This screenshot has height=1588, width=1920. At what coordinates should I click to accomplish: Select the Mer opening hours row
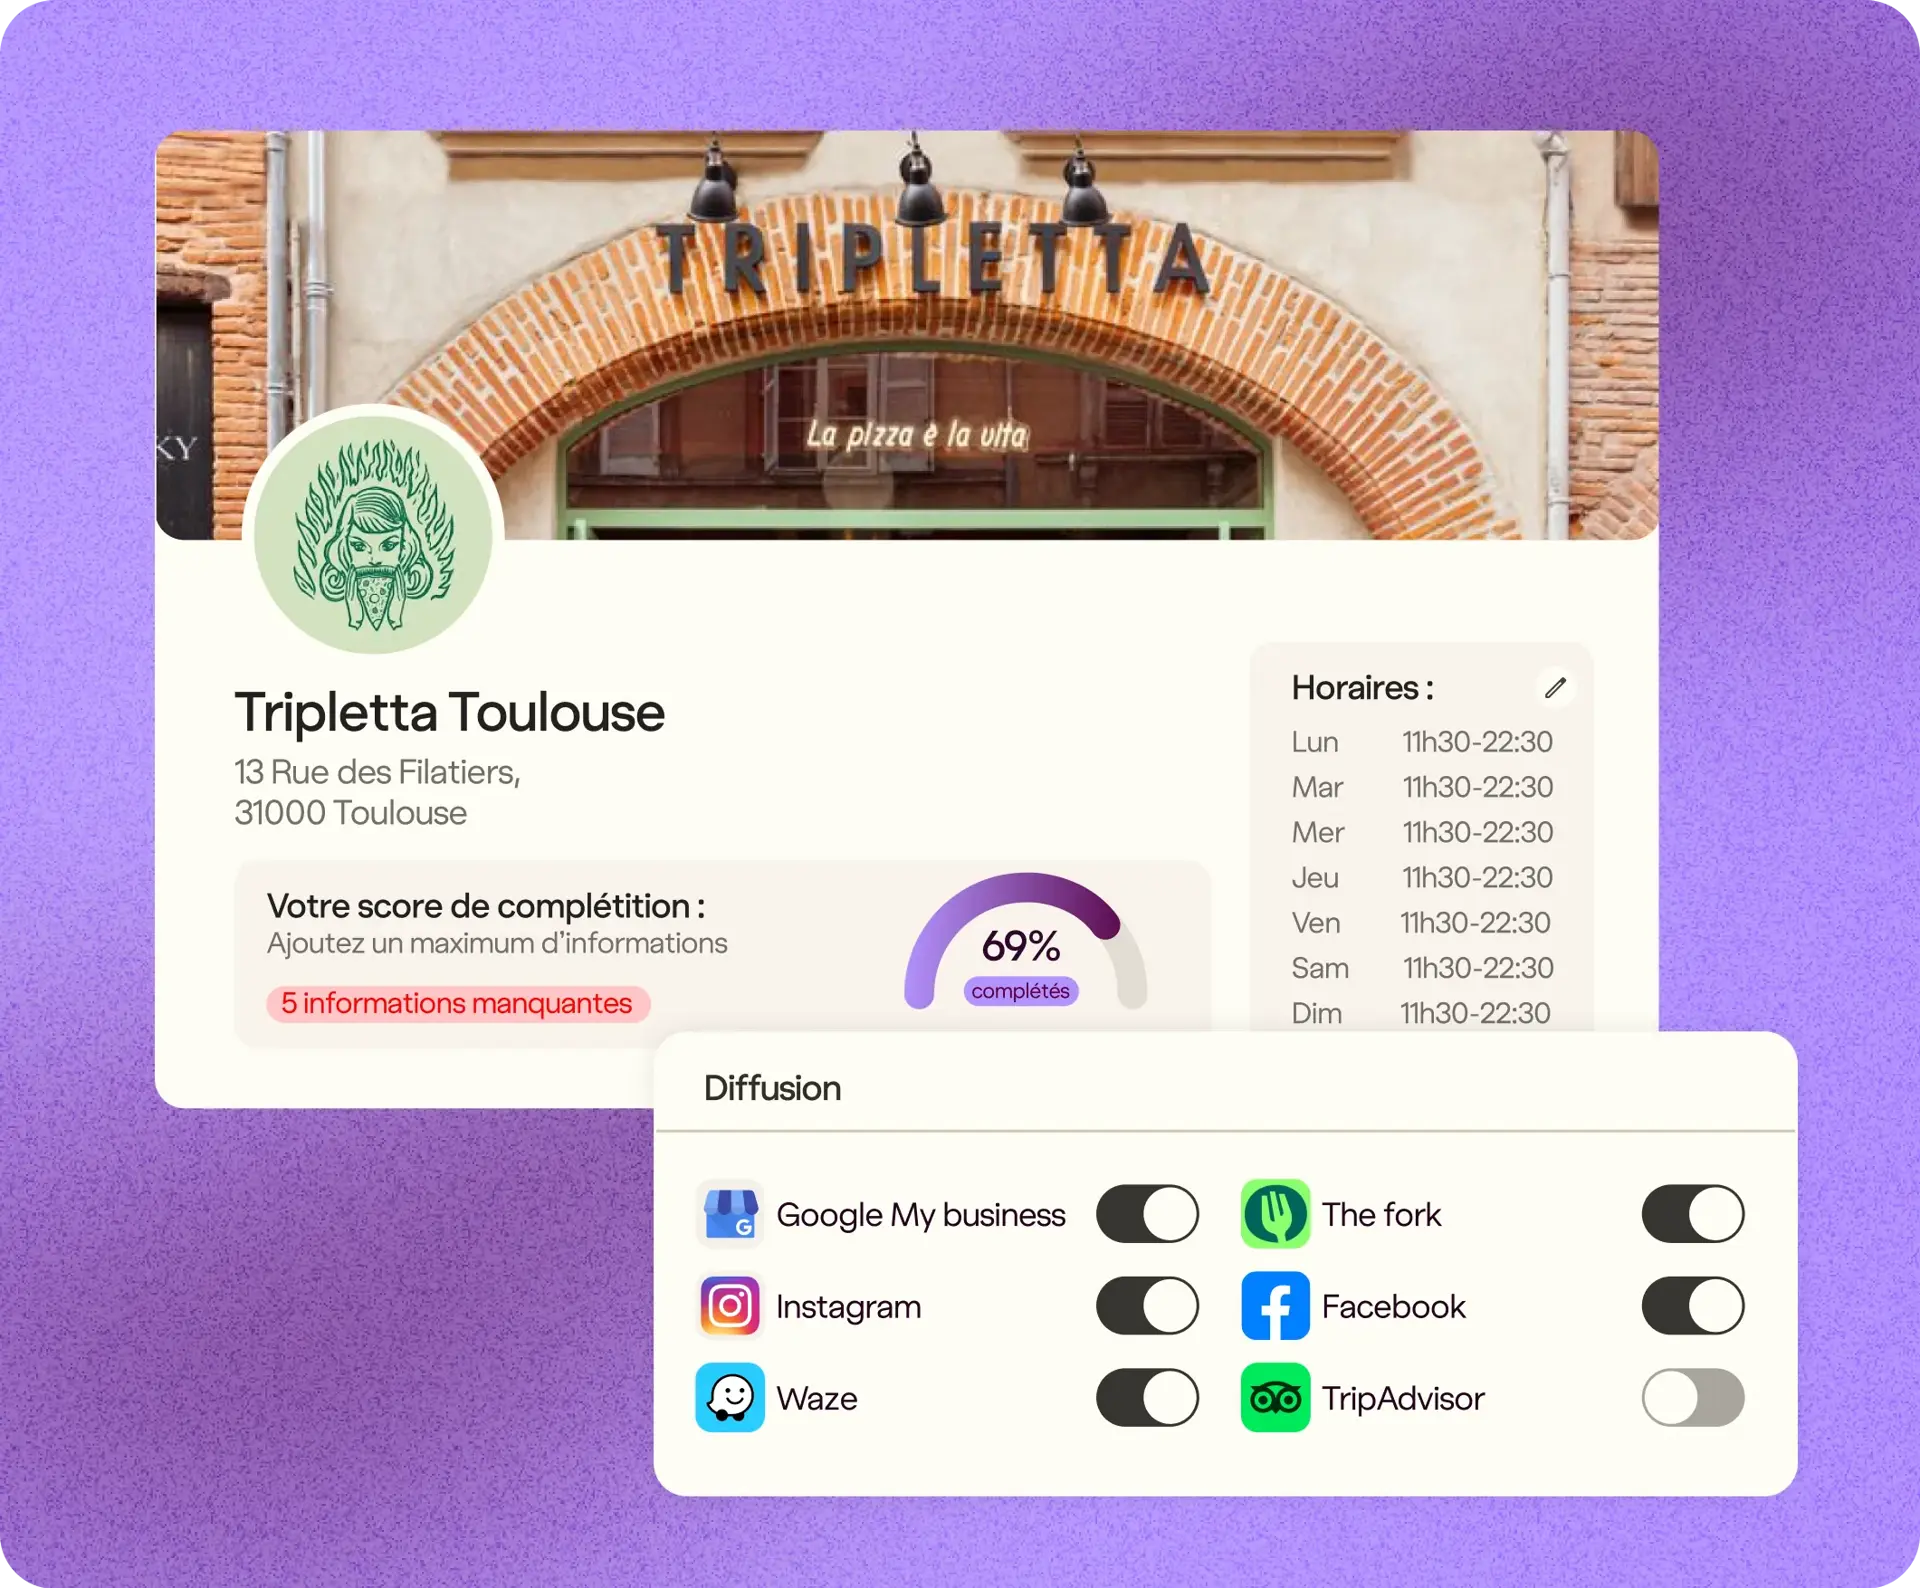[1422, 832]
